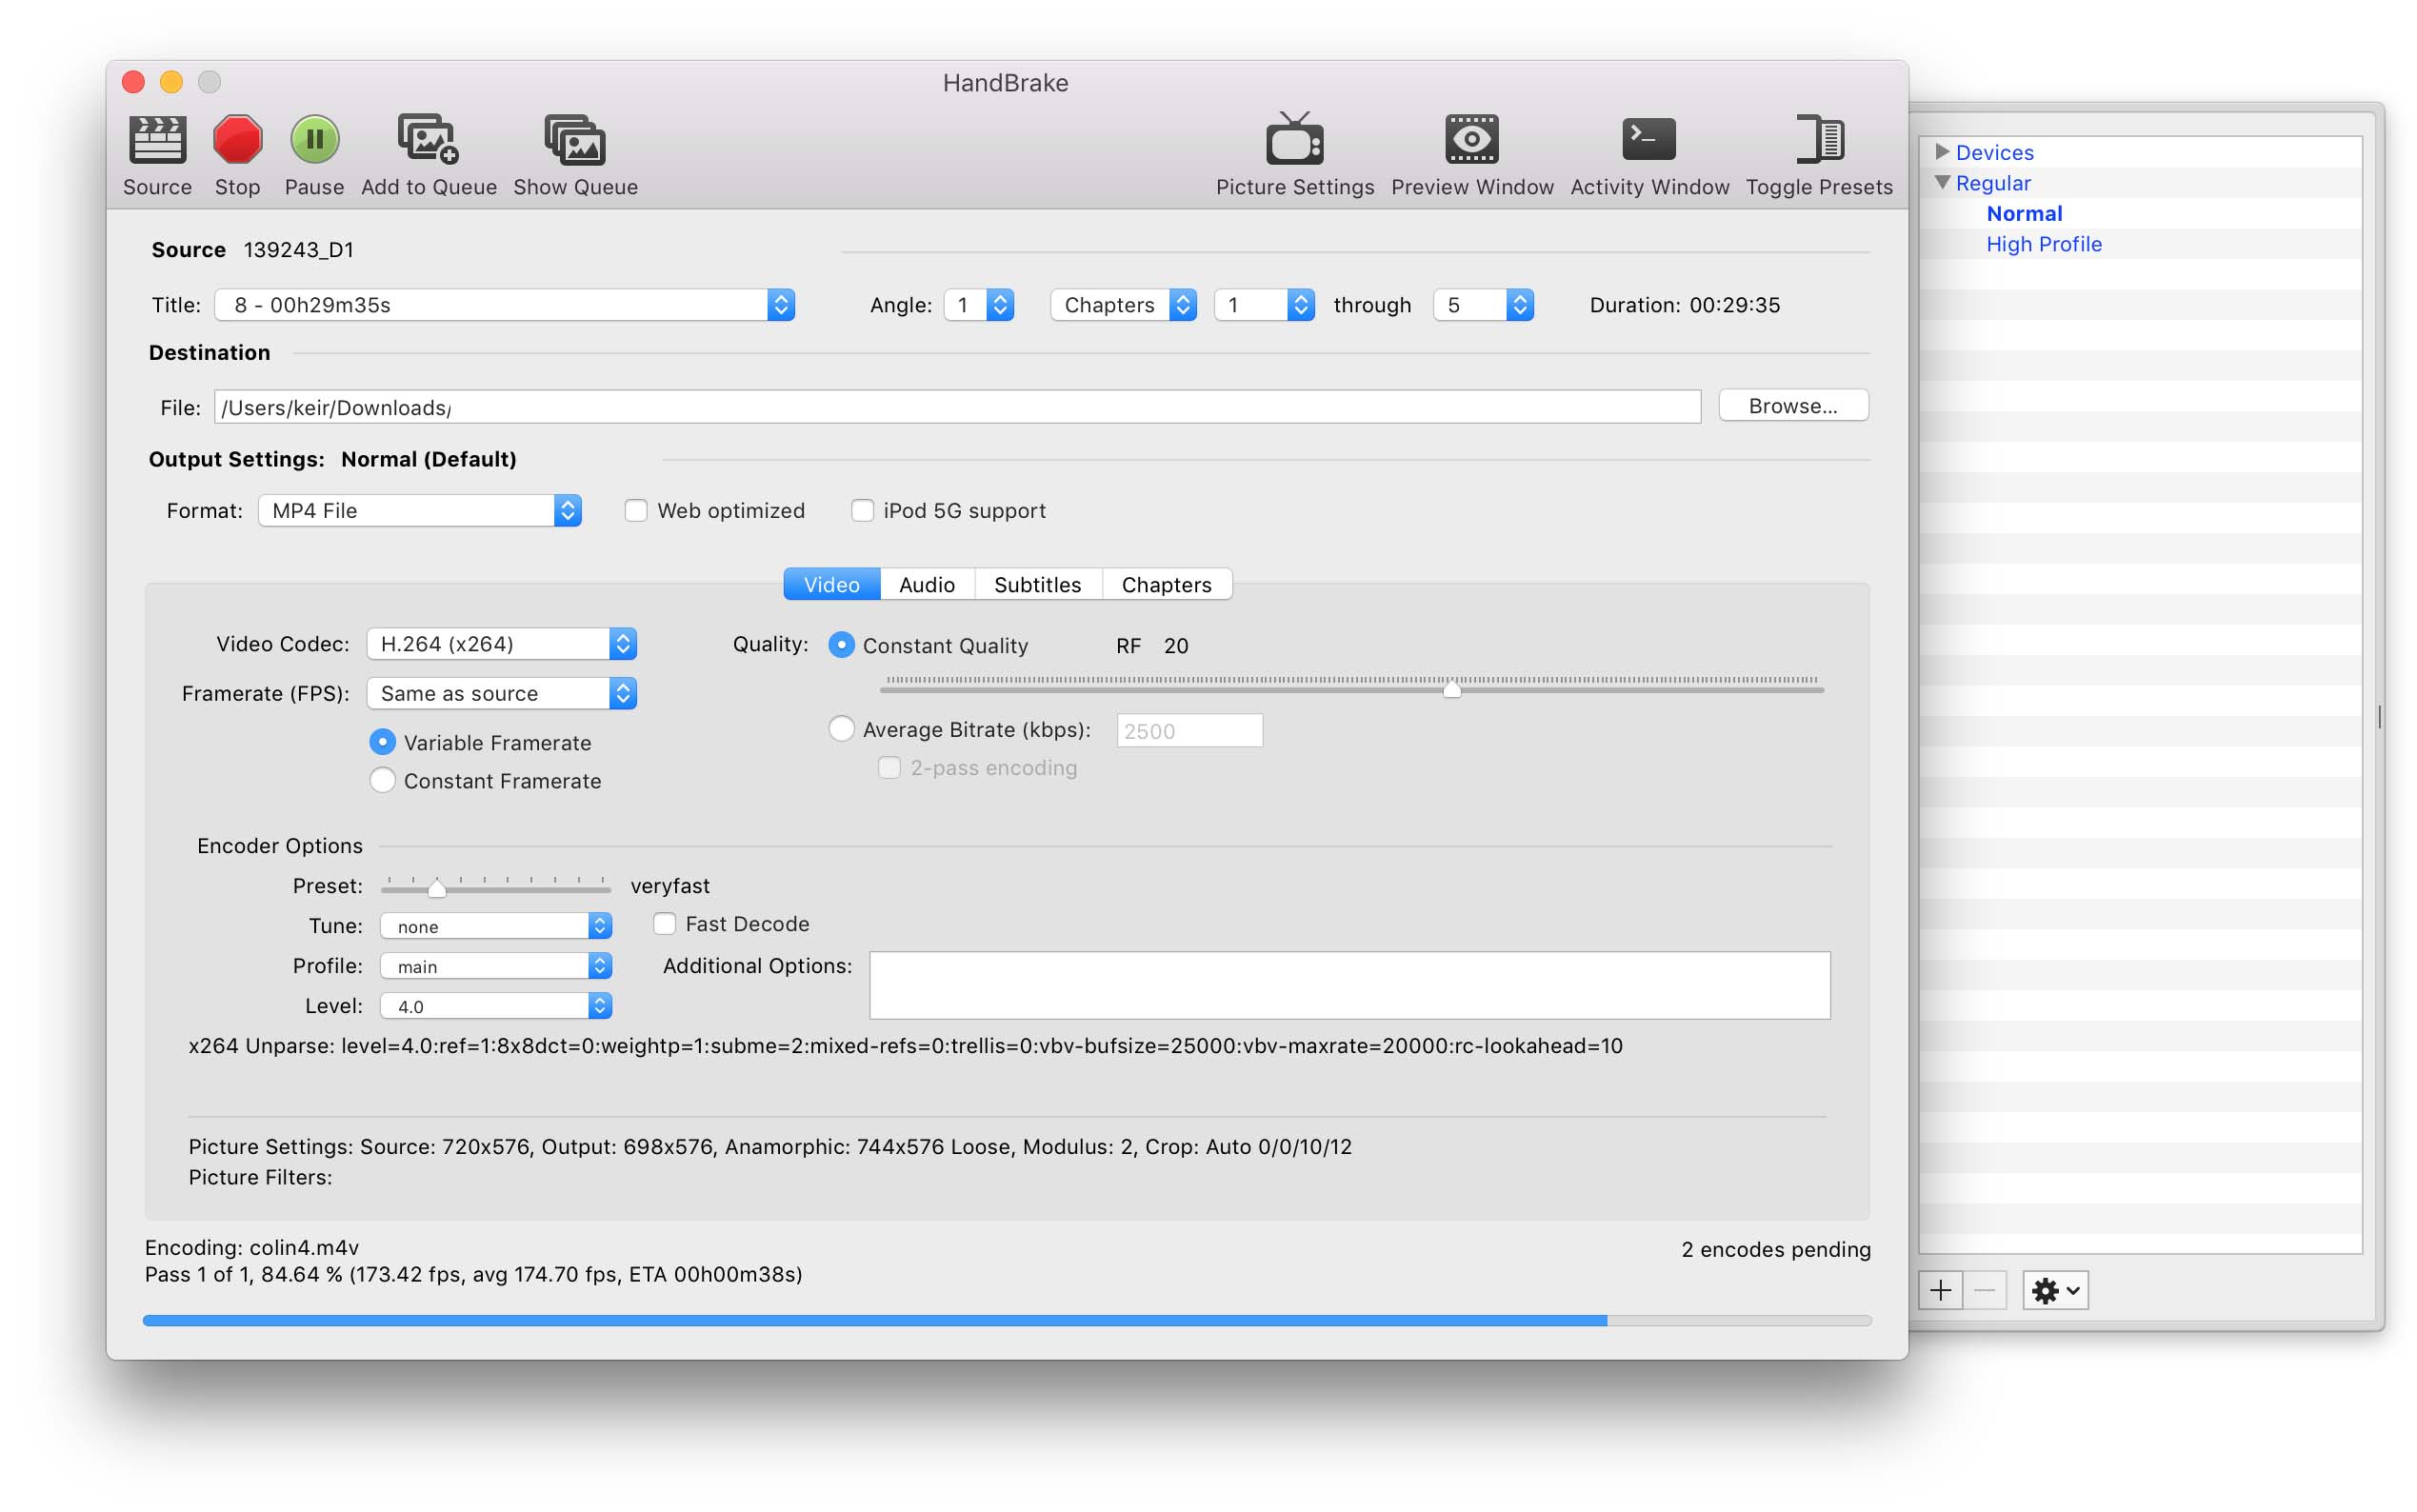Image resolution: width=2417 pixels, height=1512 pixels.
Task: Tick the 2-pass encoding checkbox
Action: click(x=889, y=768)
